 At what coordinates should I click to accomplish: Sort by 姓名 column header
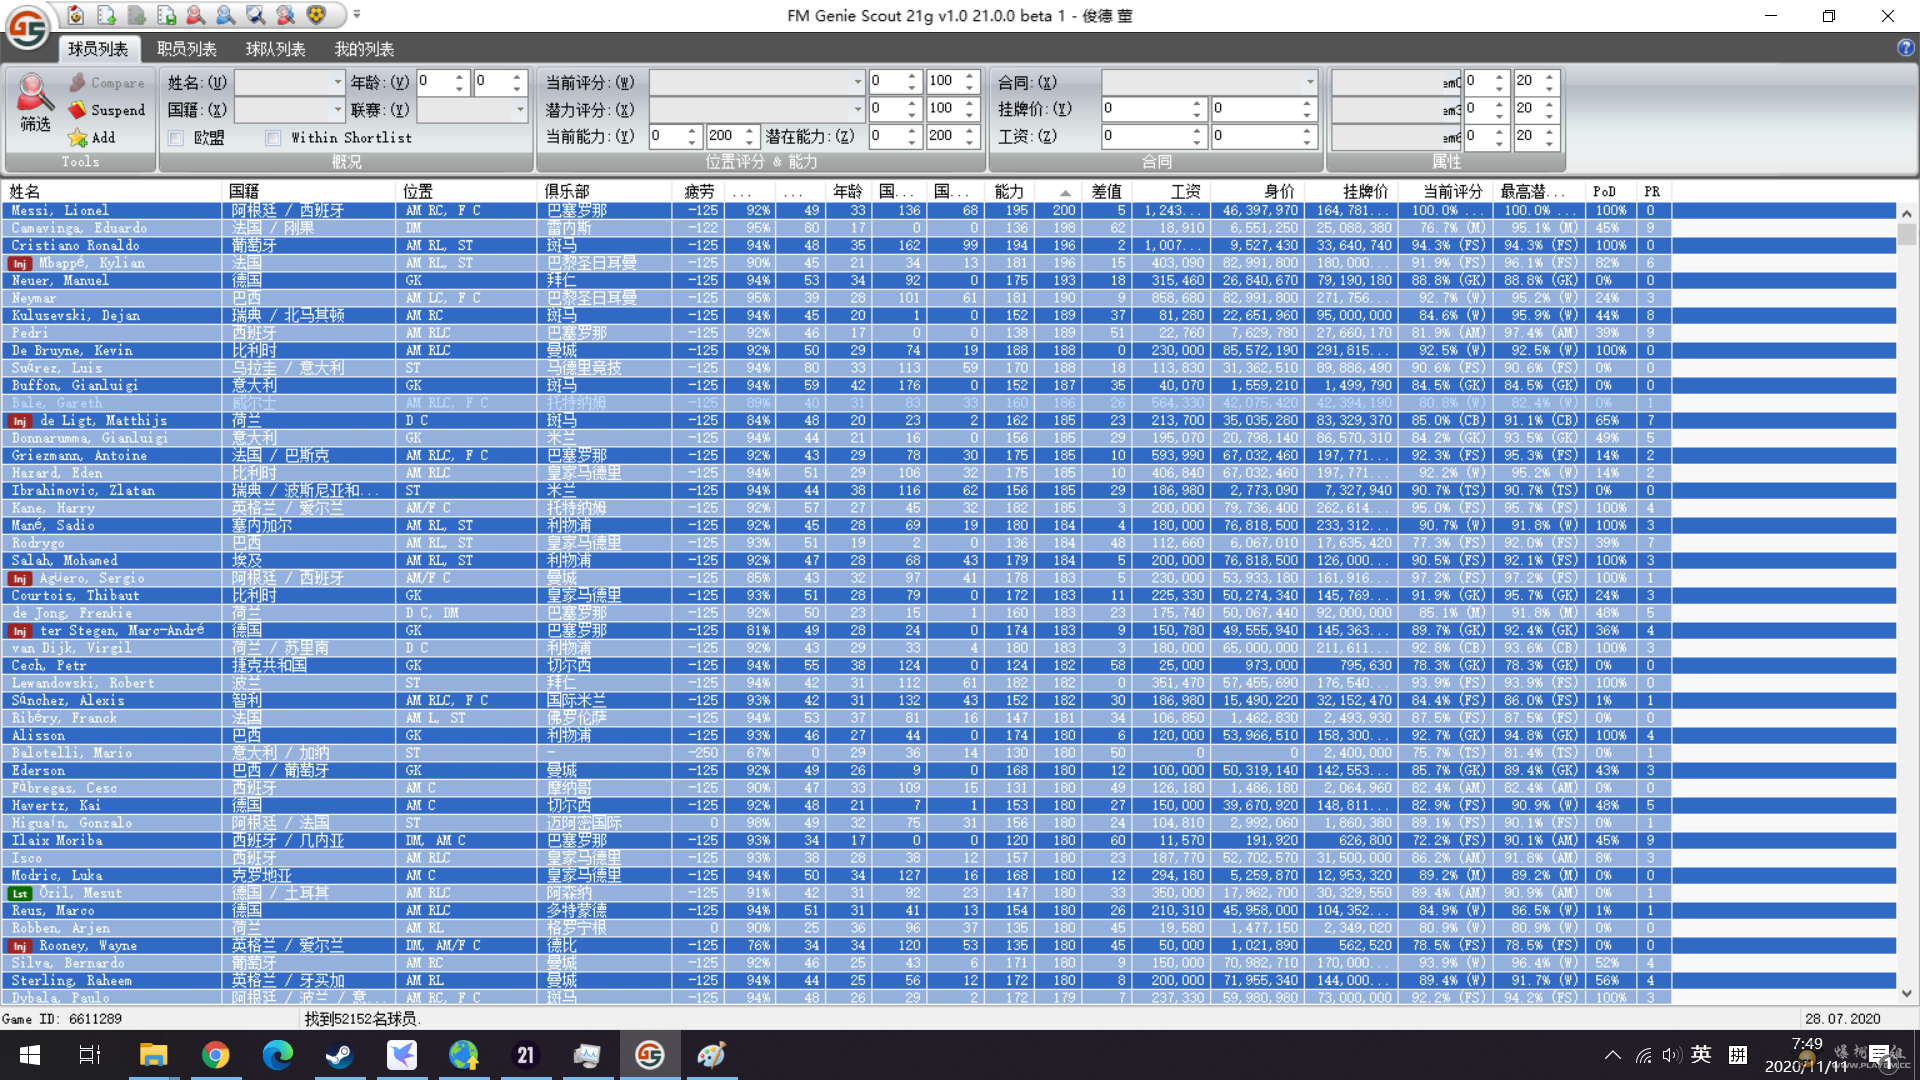click(x=112, y=191)
